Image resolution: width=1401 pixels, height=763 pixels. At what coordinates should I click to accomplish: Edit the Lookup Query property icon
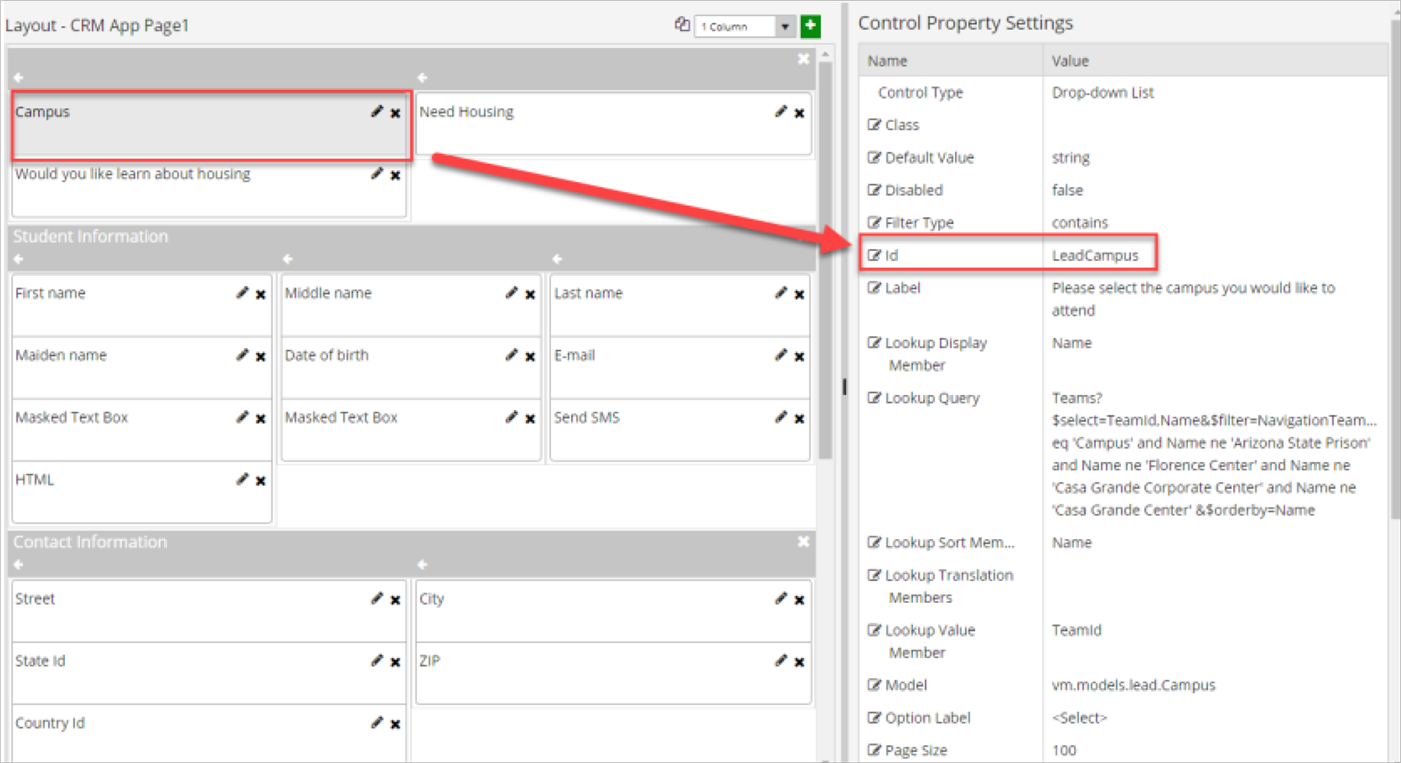pyautogui.click(x=875, y=398)
